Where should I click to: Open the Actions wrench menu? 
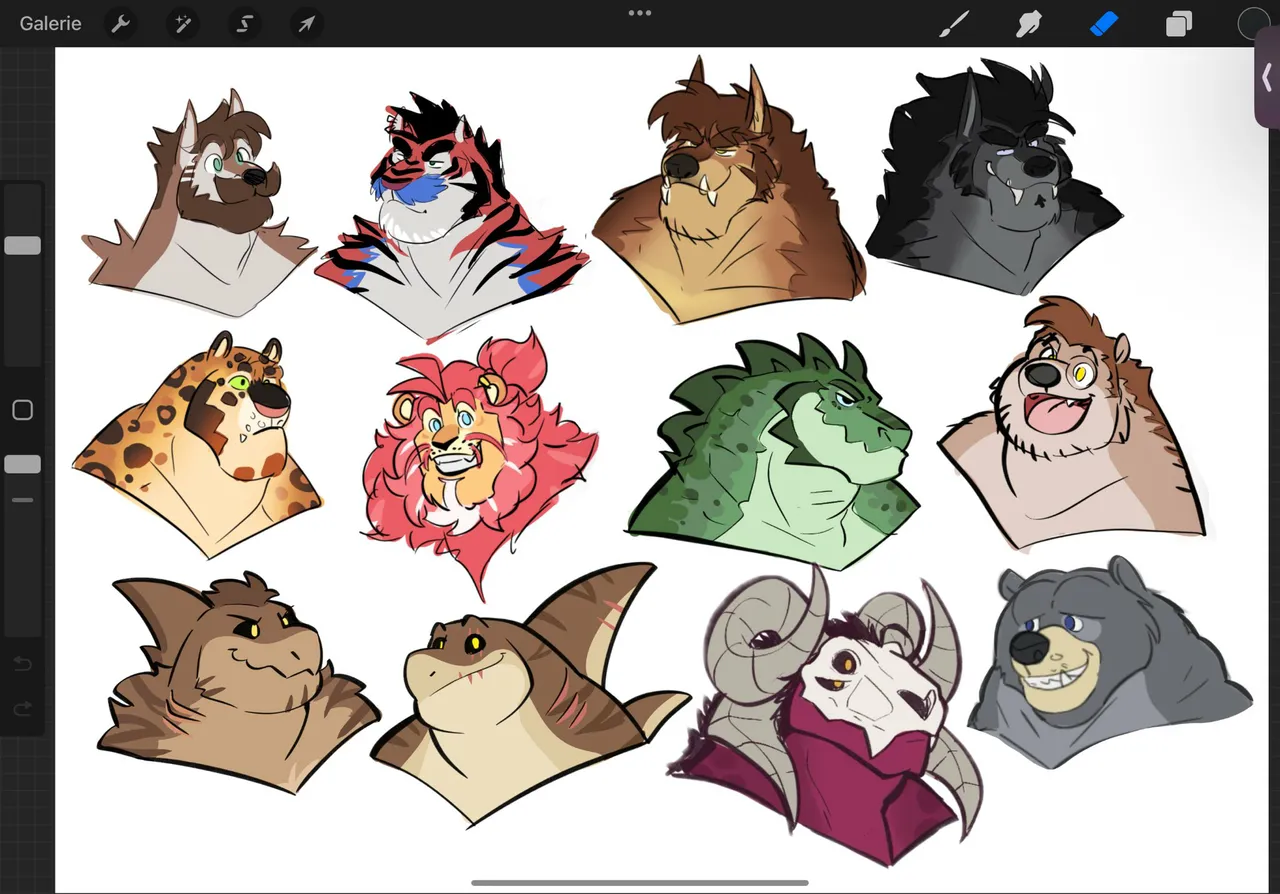click(121, 23)
